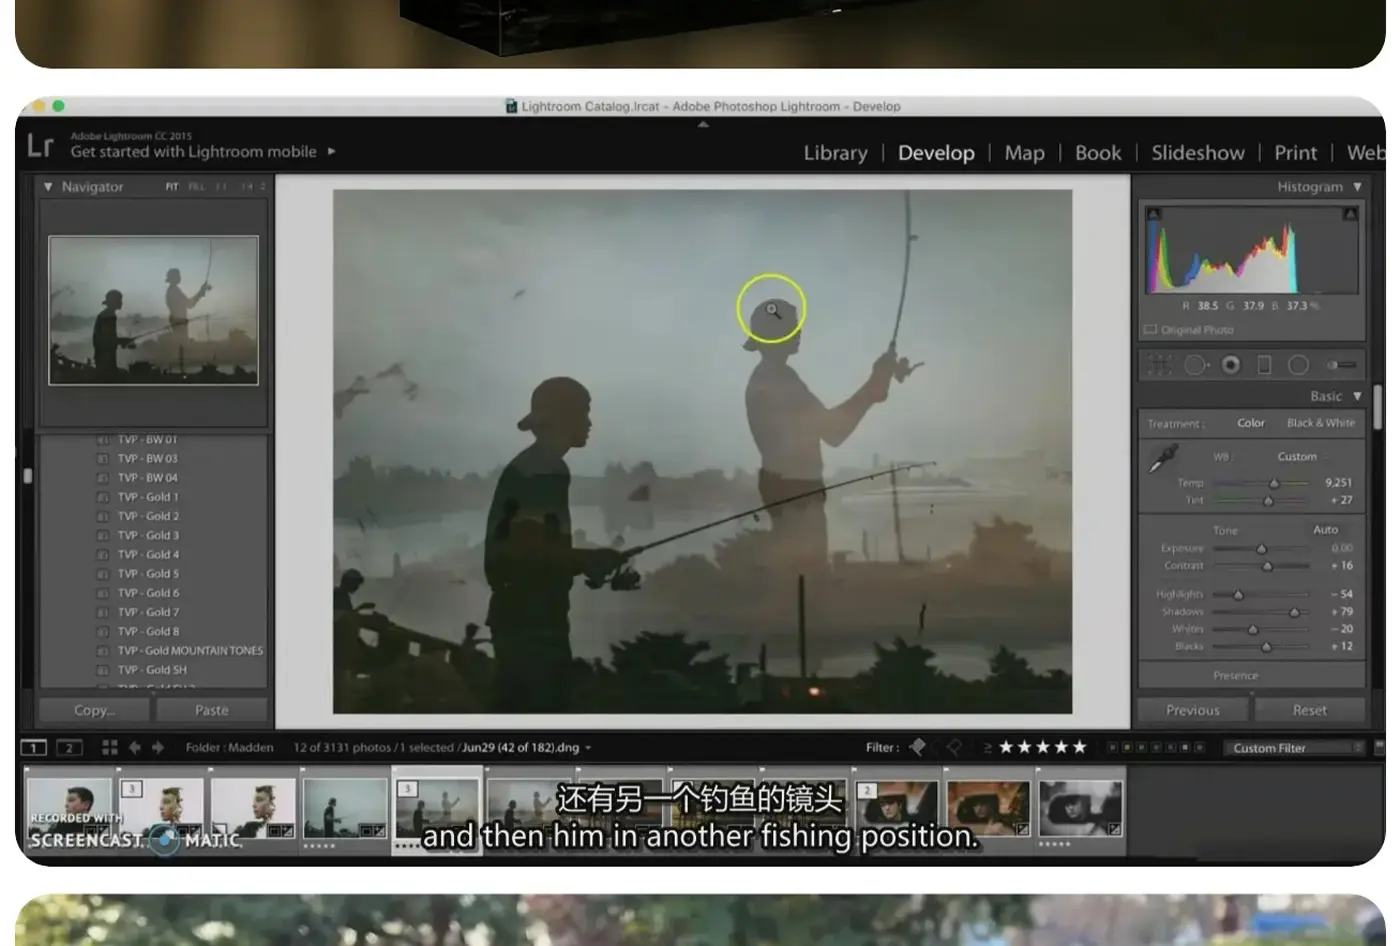
Task: Pick the White Balance eyedropper tool
Action: 1163,457
